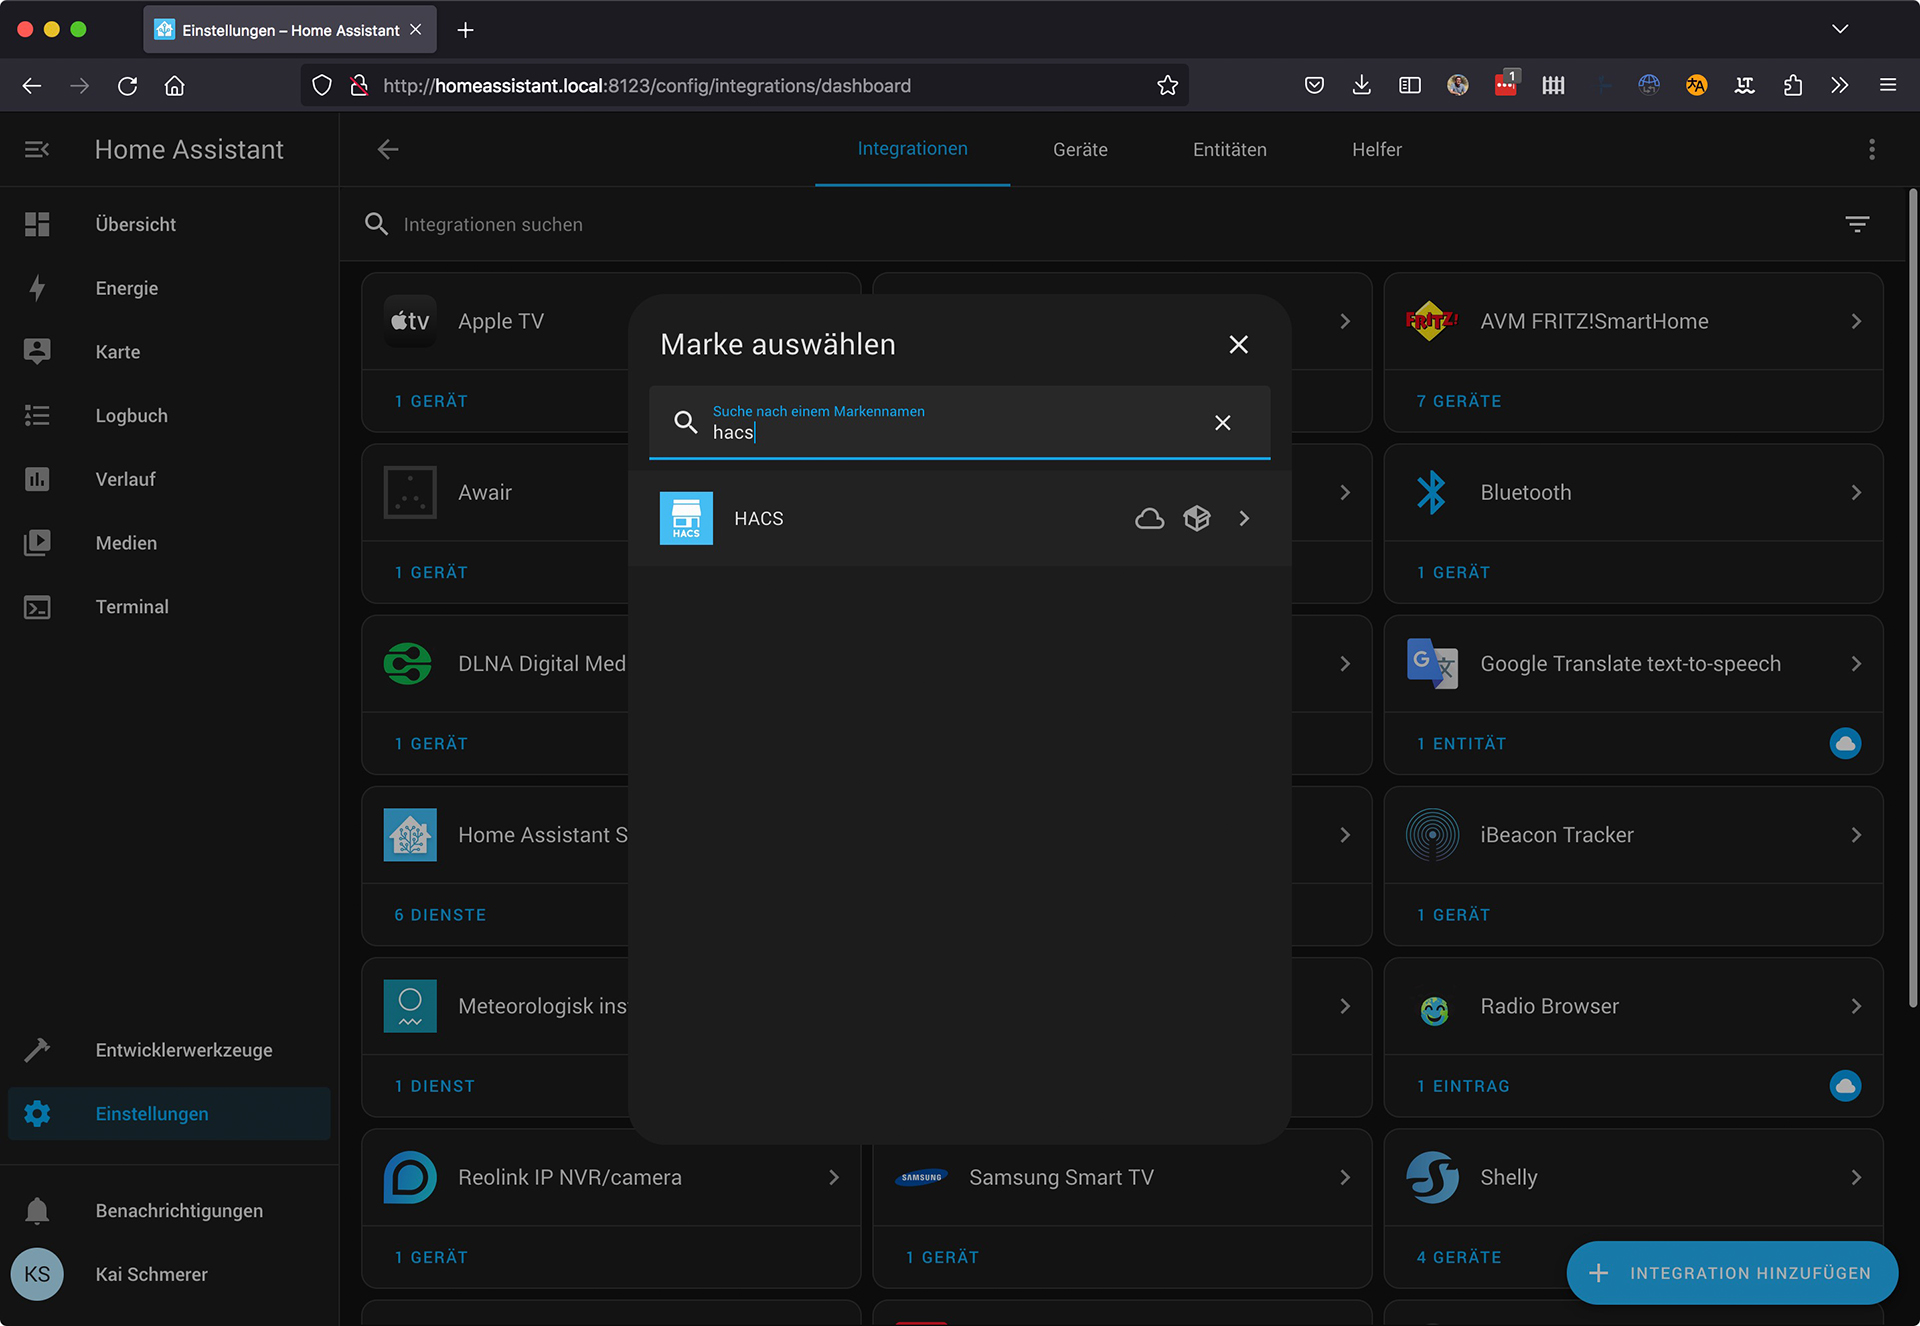This screenshot has height=1326, width=1920.
Task: Open Entwicklerwerkzeuge in sidebar
Action: 183,1050
